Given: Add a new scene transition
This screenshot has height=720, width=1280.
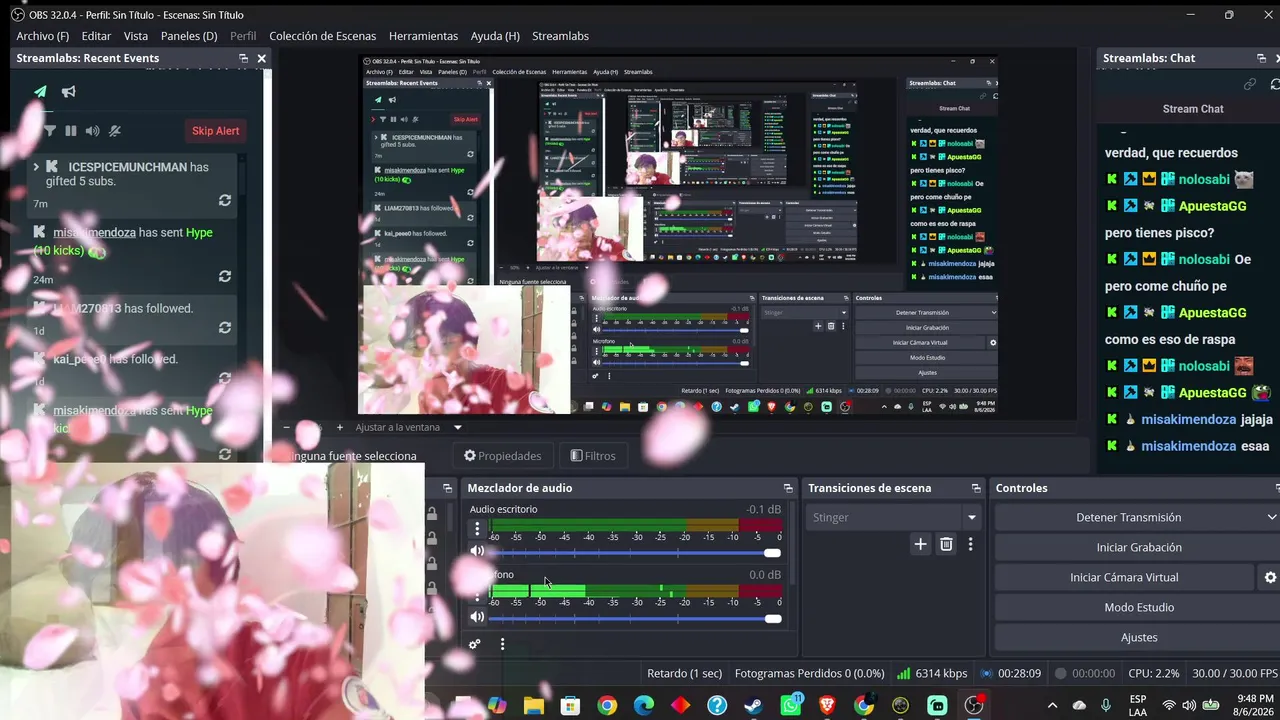Looking at the screenshot, I should 921,544.
